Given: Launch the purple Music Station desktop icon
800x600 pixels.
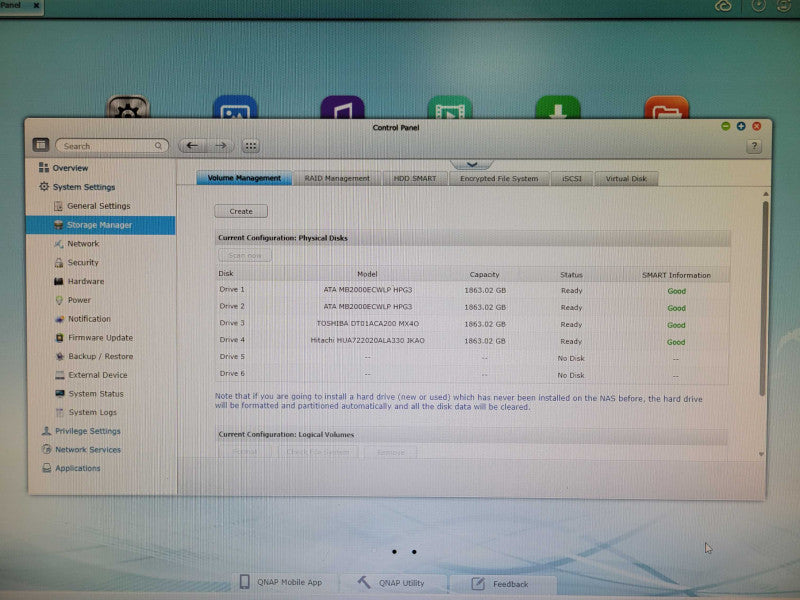Looking at the screenshot, I should pos(342,107).
